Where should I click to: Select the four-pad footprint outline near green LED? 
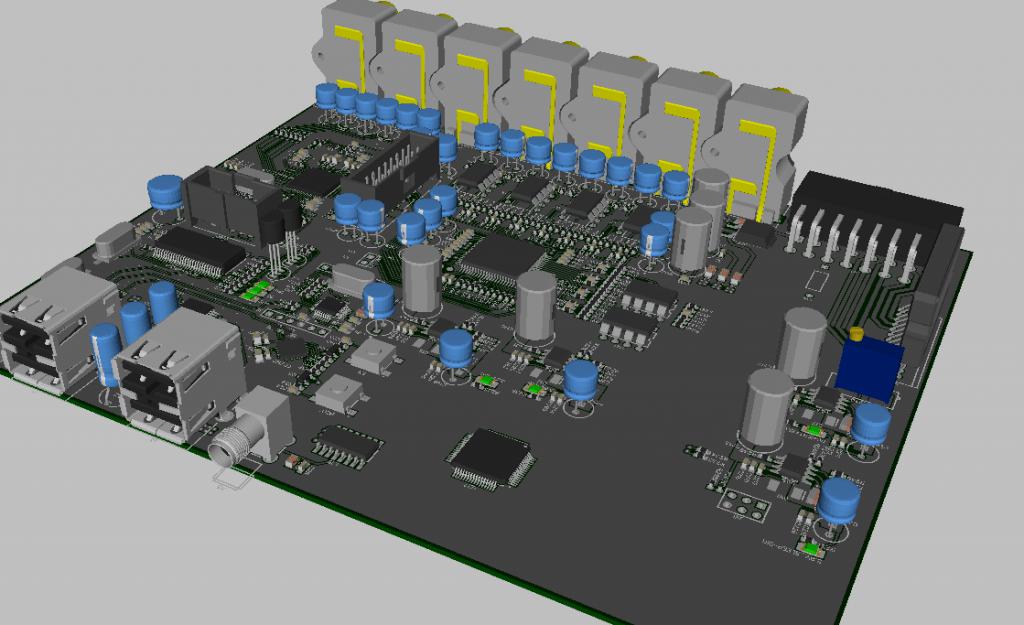click(x=744, y=505)
